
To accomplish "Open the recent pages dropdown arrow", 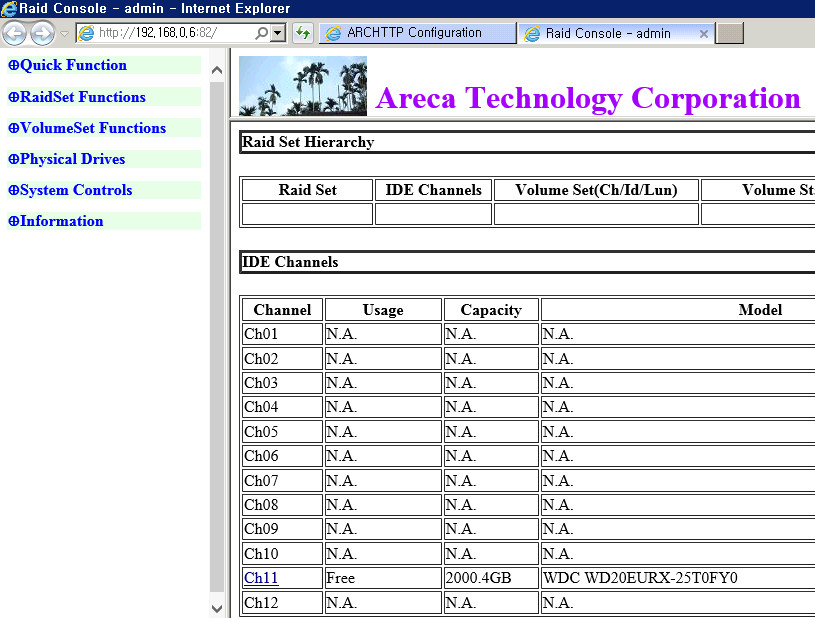I will coord(64,34).
